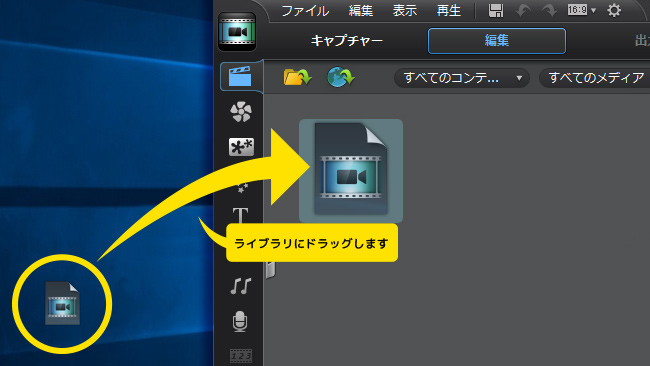Click the save project floppy disk icon
The image size is (650, 366).
[496, 11]
